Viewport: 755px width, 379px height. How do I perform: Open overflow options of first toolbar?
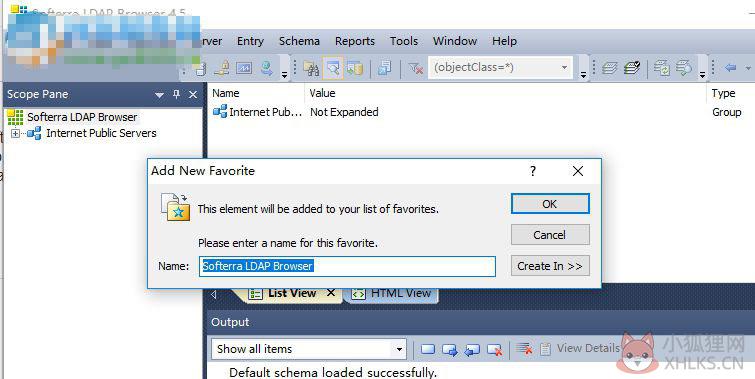click(284, 75)
